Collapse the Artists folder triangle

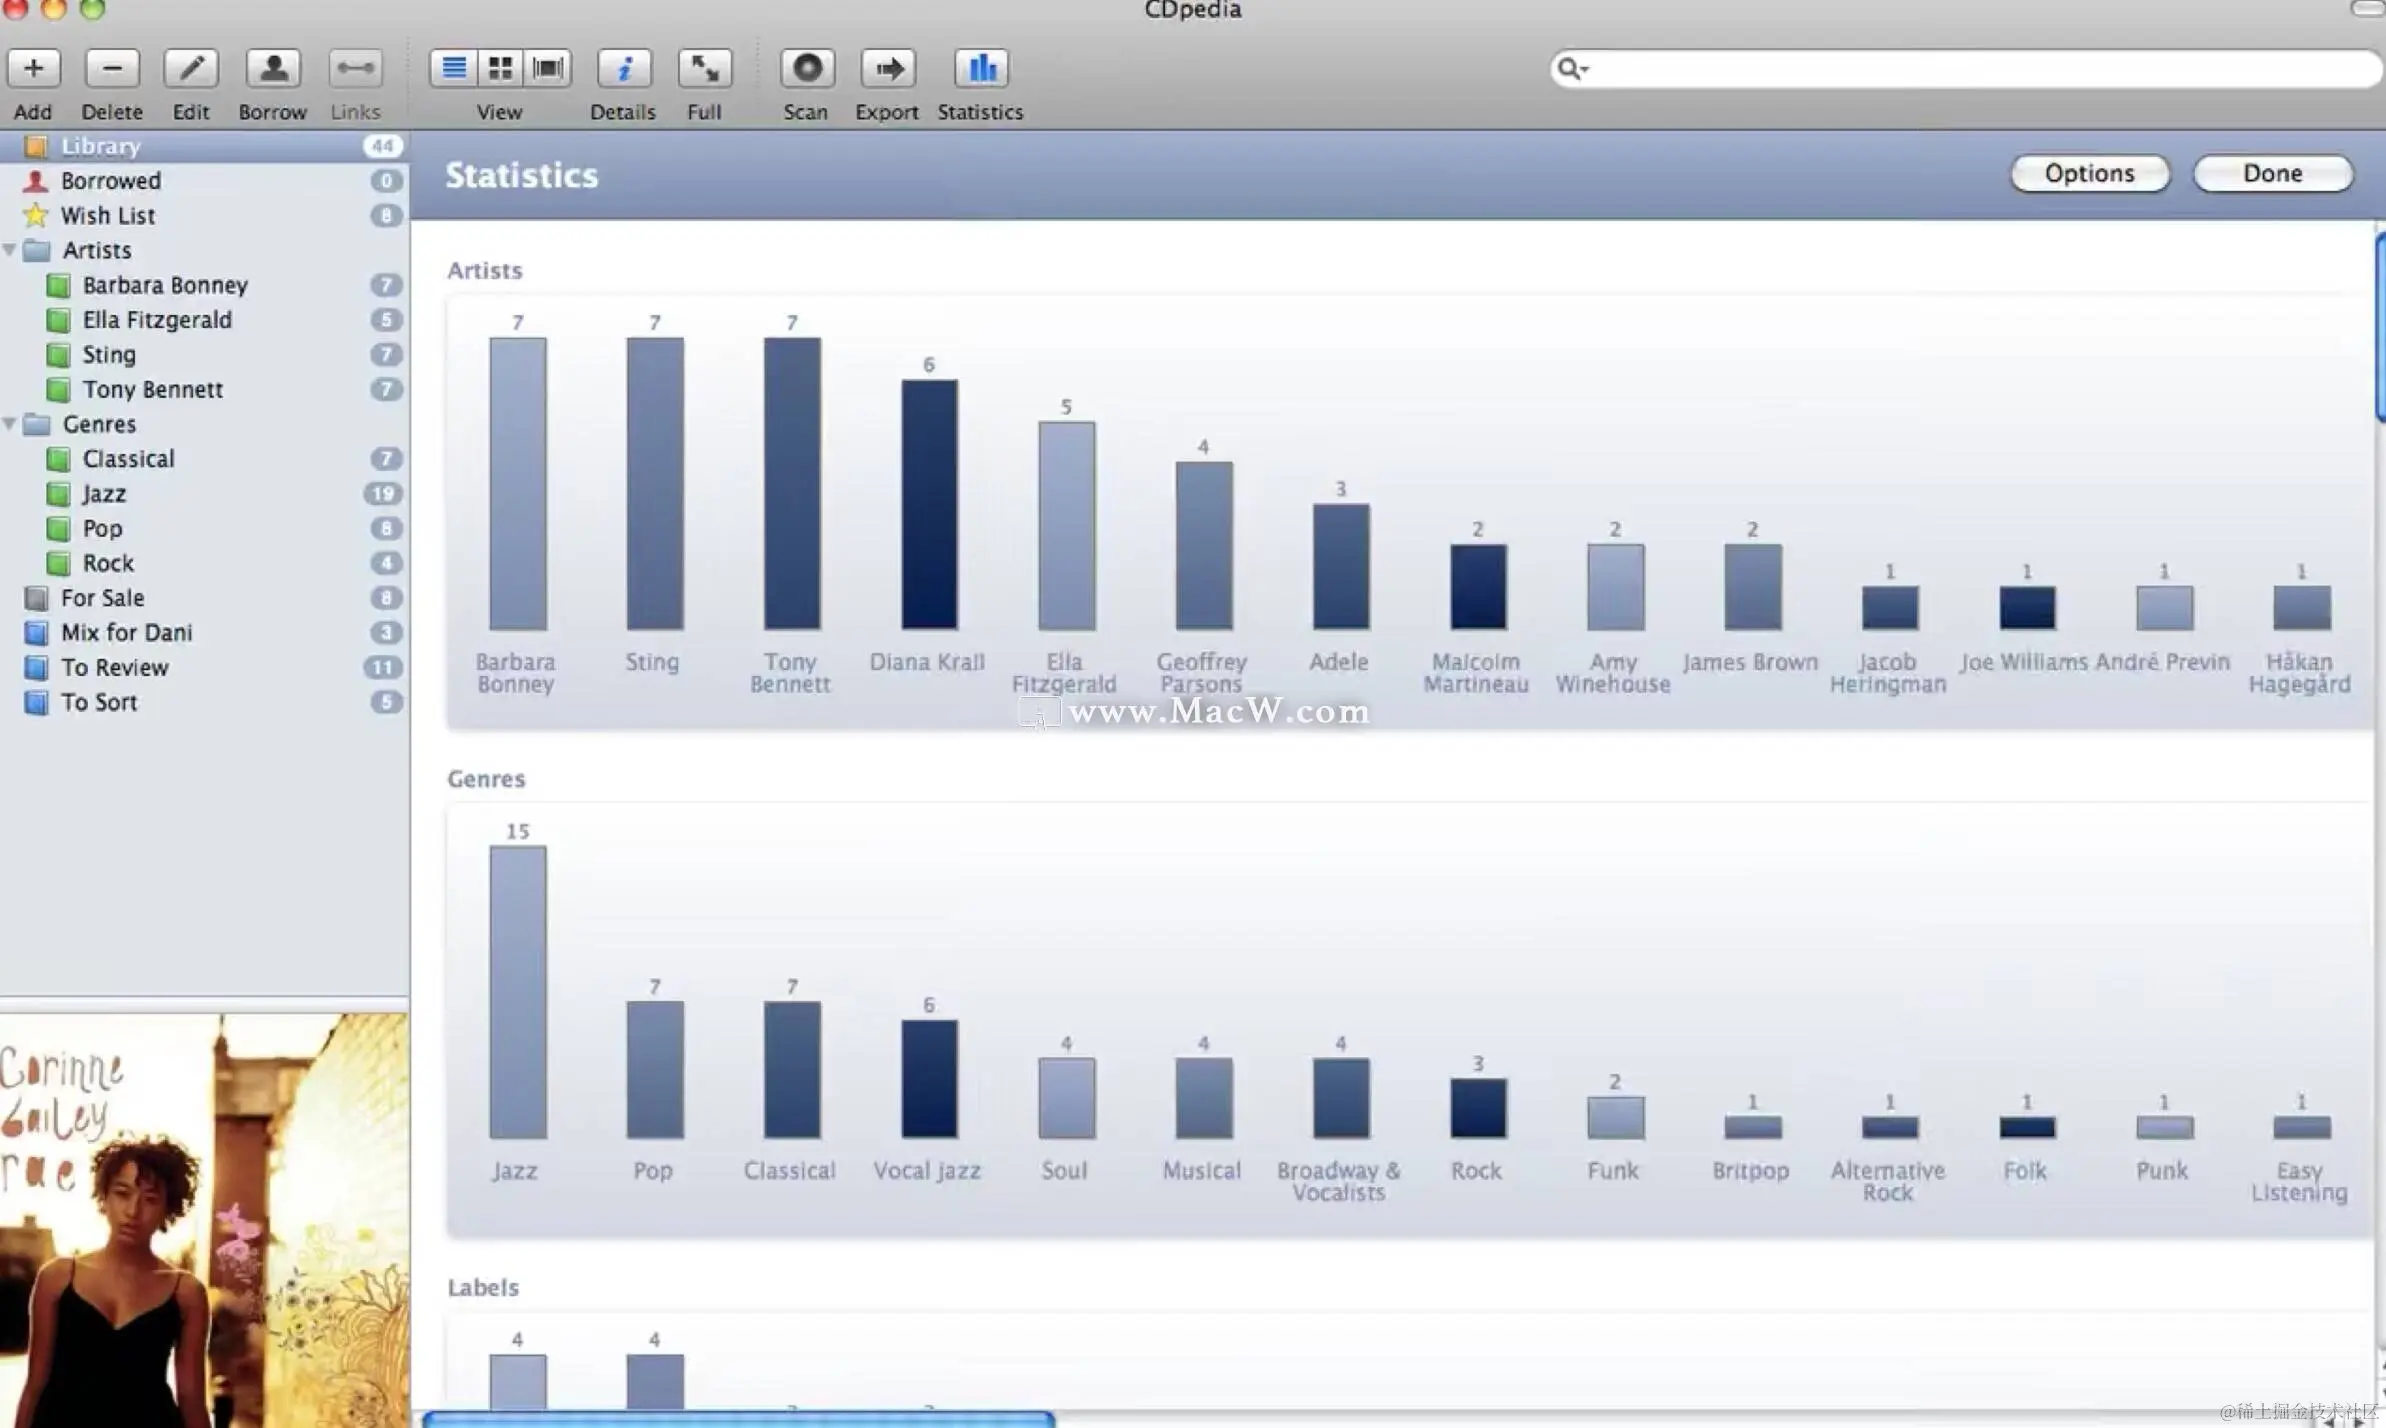coord(10,250)
